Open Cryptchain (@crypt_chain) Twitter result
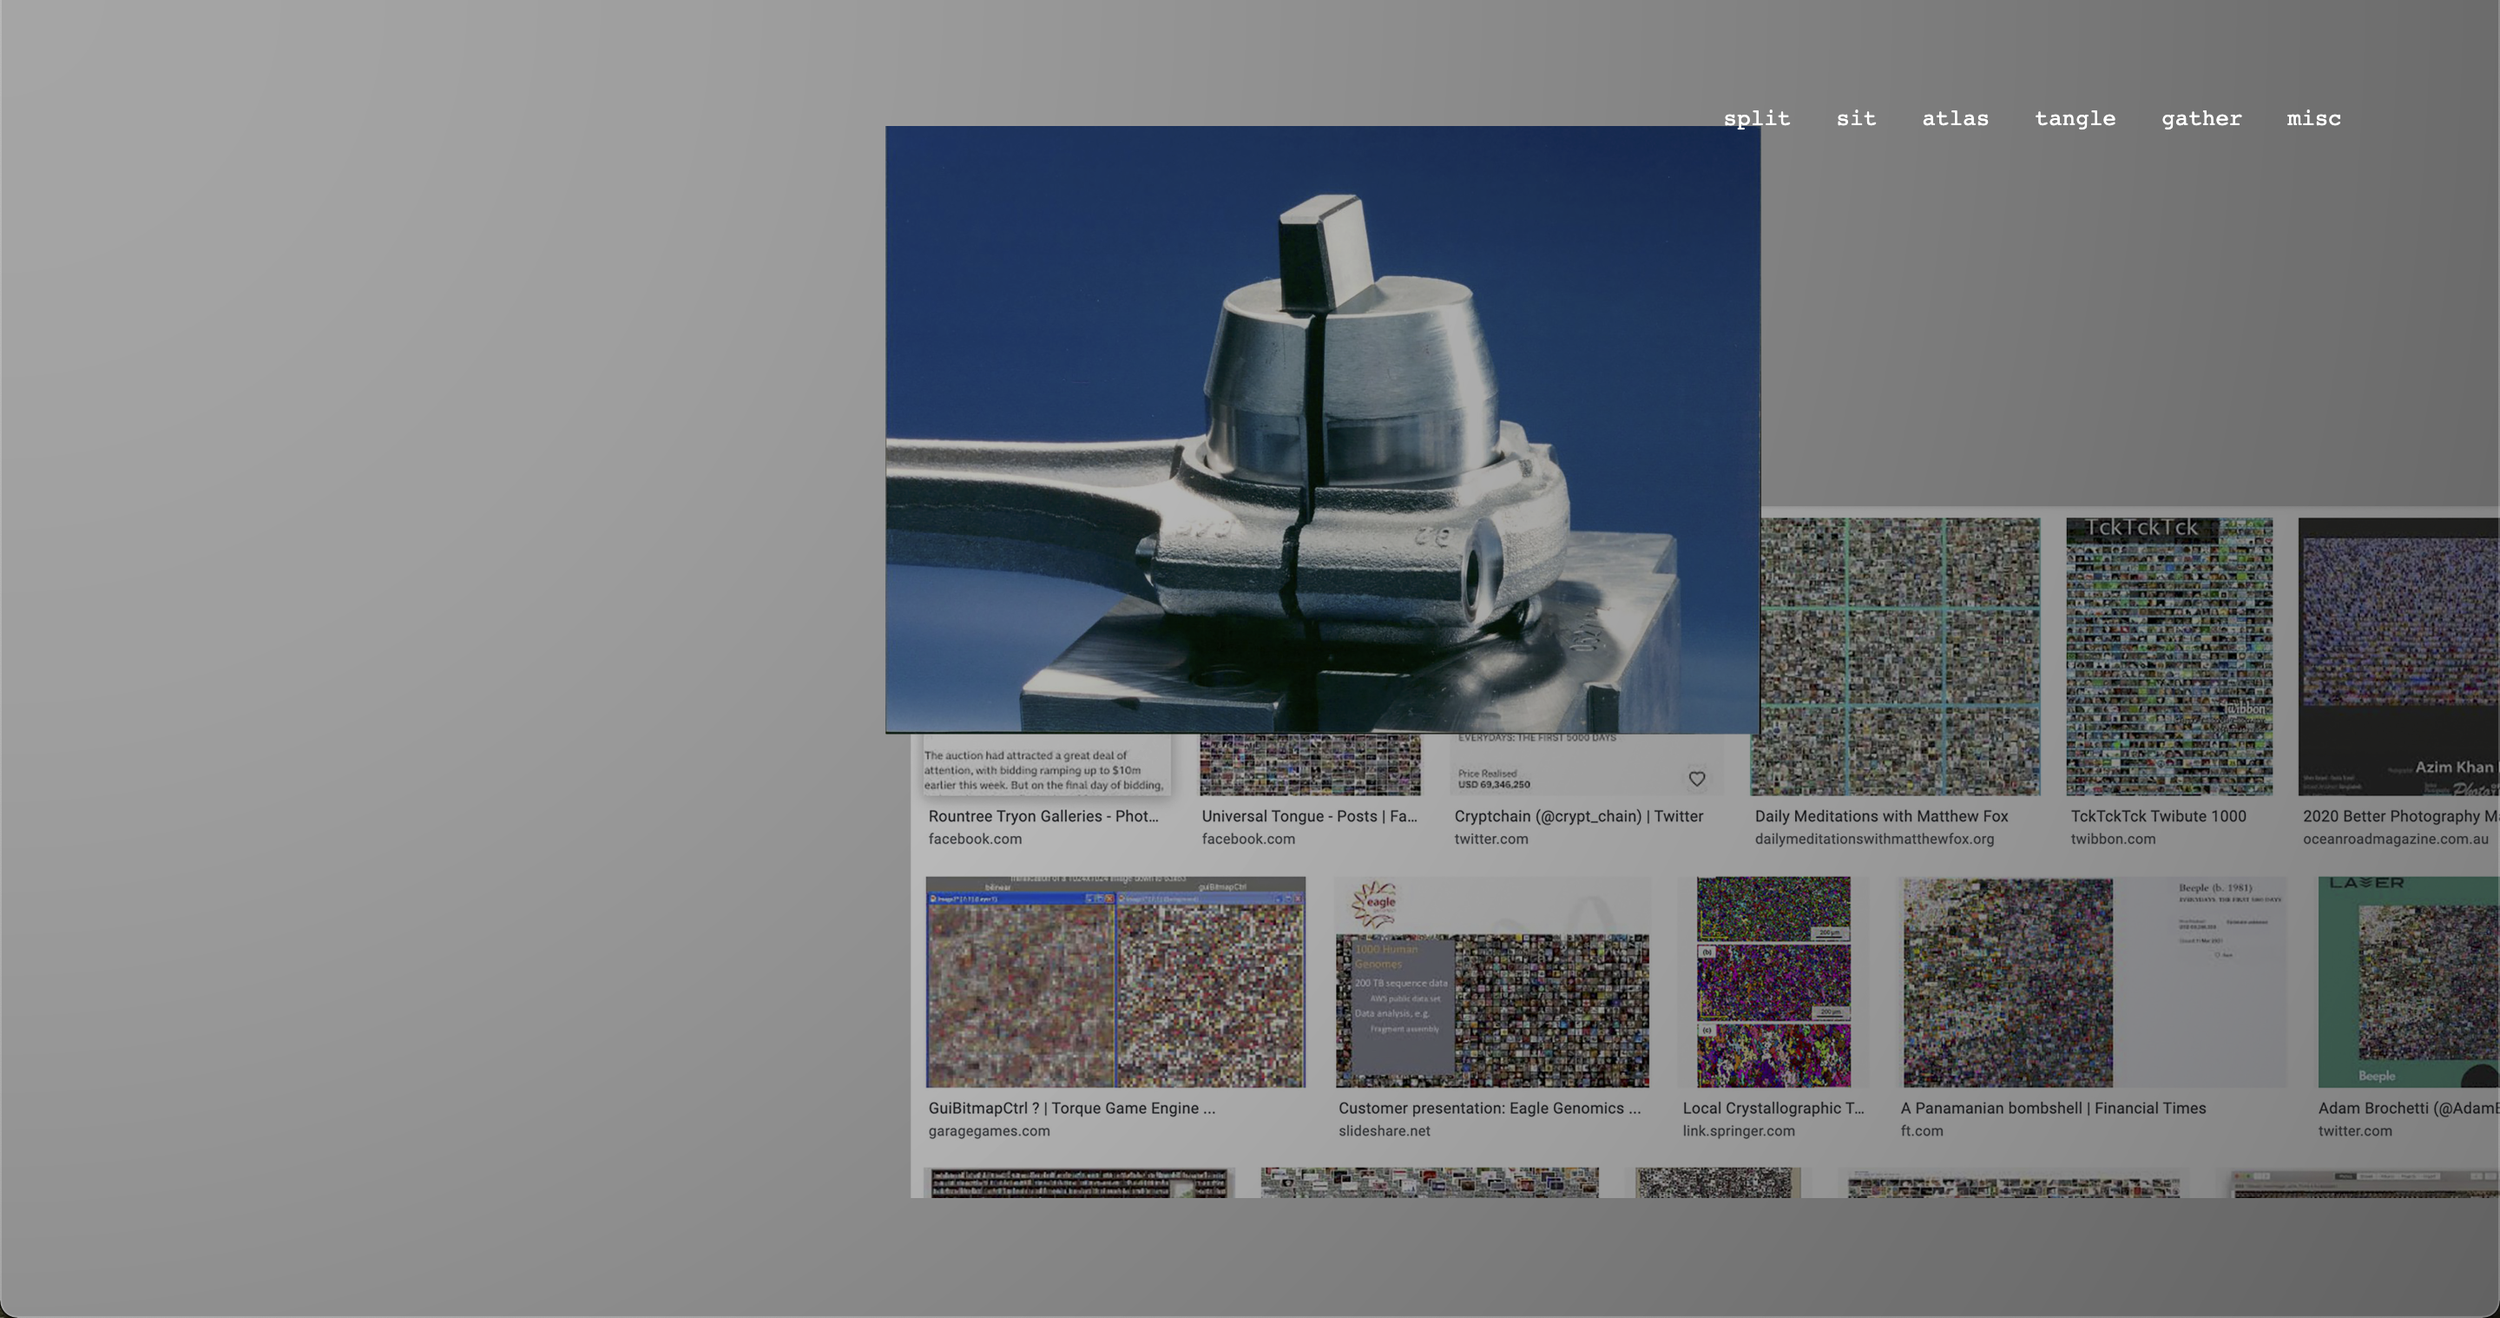The height and width of the screenshot is (1318, 2500). pos(1578,816)
